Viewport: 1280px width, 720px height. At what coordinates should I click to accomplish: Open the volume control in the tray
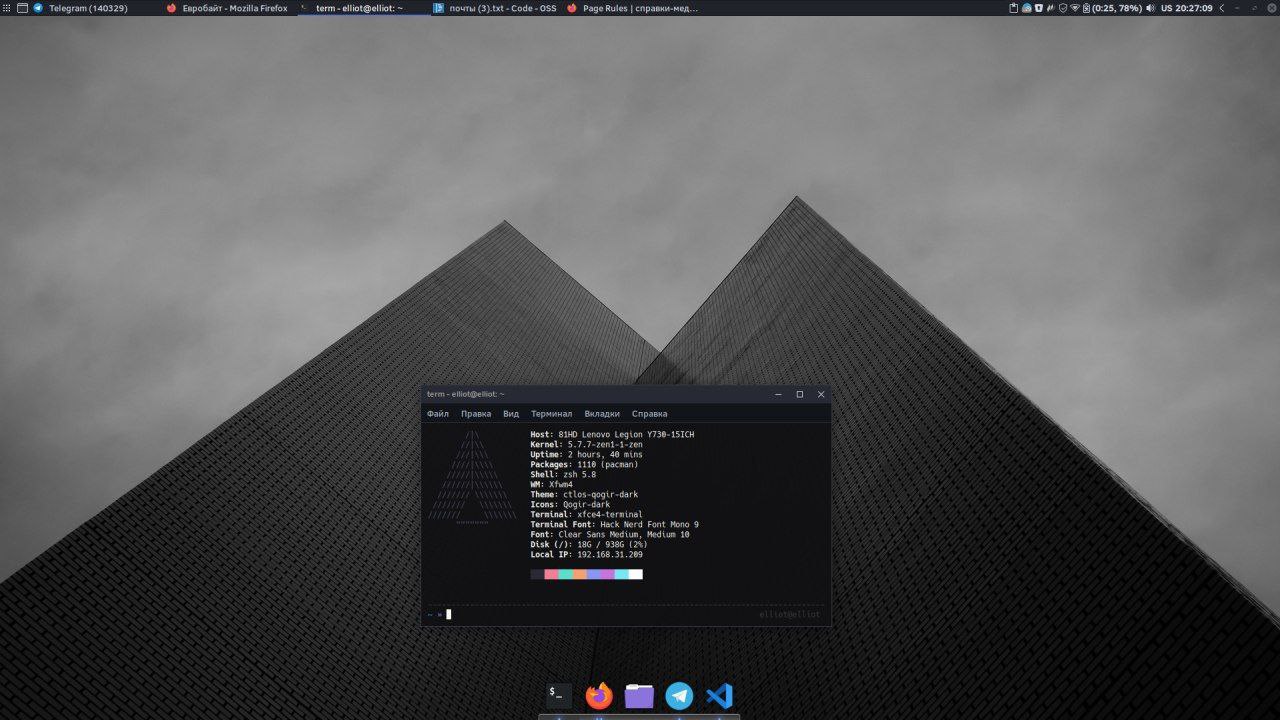(x=1150, y=8)
